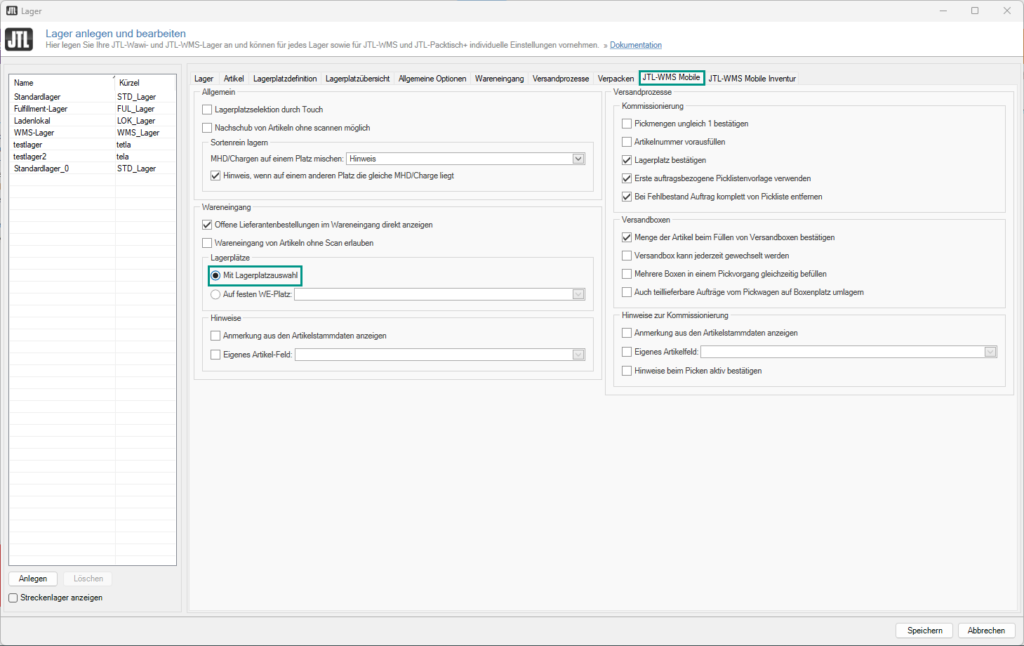Check Streckenlager anzeigen below warehouse list
This screenshot has height=646, width=1024.
coord(13,597)
